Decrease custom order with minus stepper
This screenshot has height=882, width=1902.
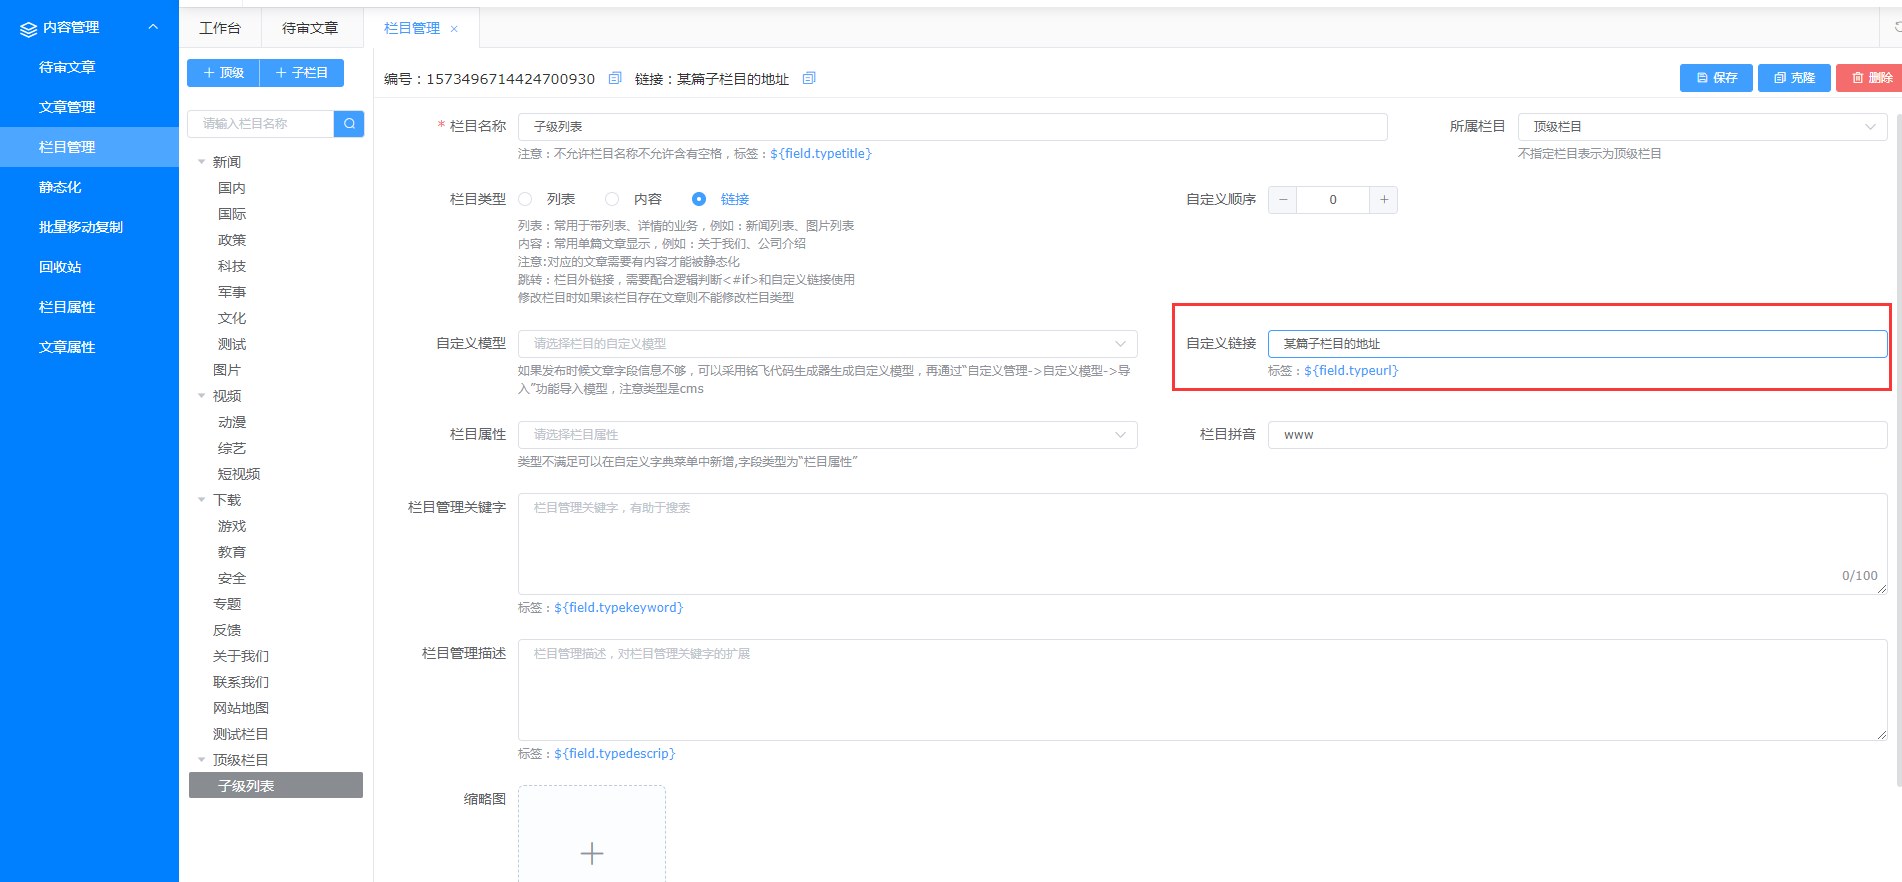coord(1283,200)
